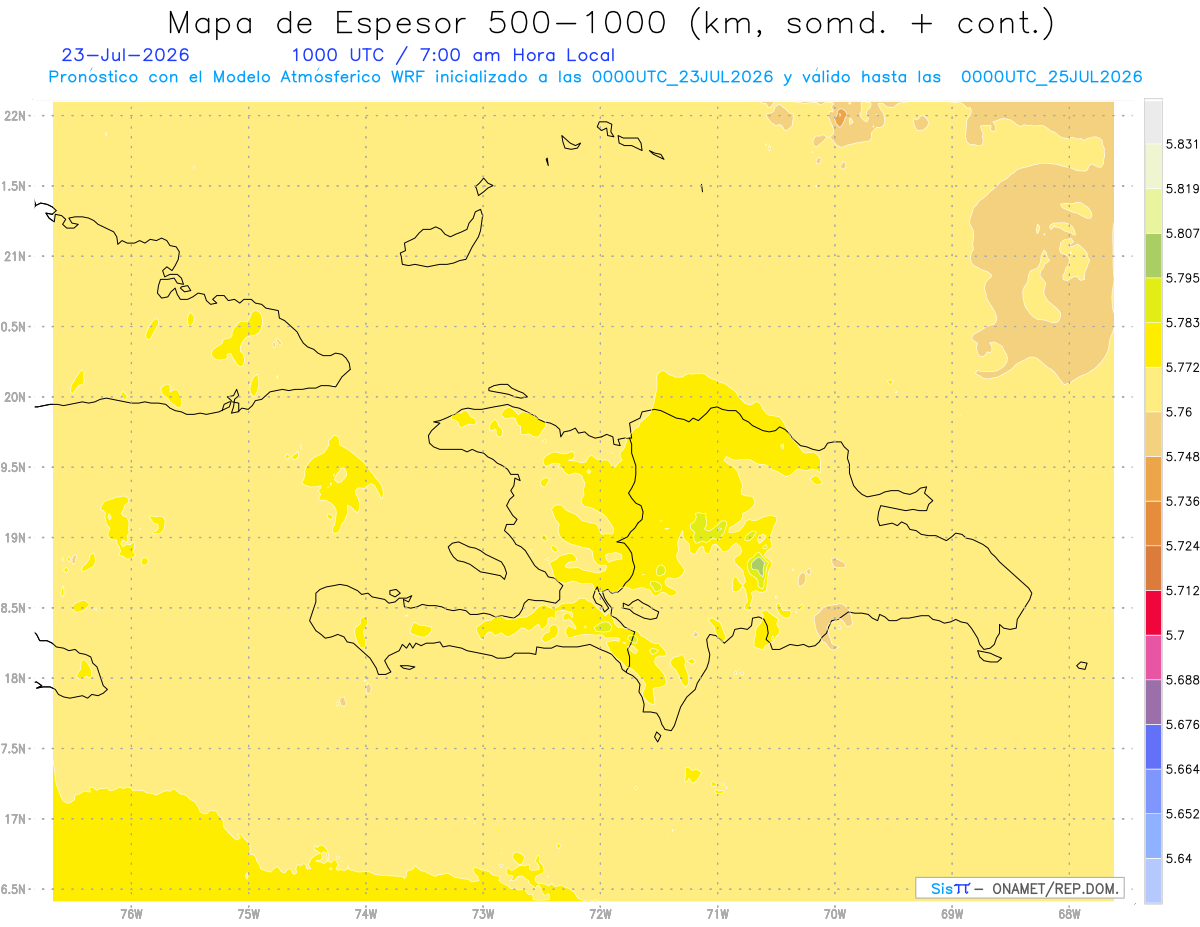1200x927 pixels.
Task: Click the purple swatch between 5.676 and 5.688
Action: point(1153,702)
